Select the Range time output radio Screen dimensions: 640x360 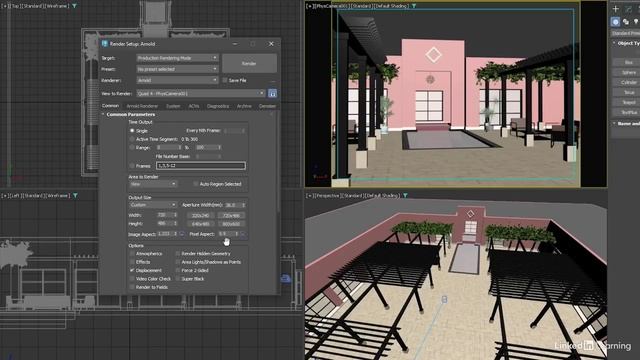(x=132, y=148)
